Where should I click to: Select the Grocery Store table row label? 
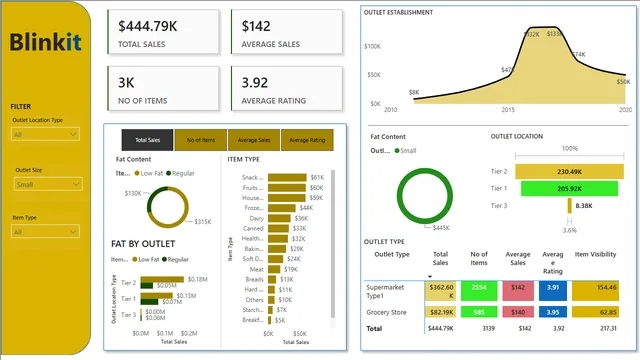point(386,312)
